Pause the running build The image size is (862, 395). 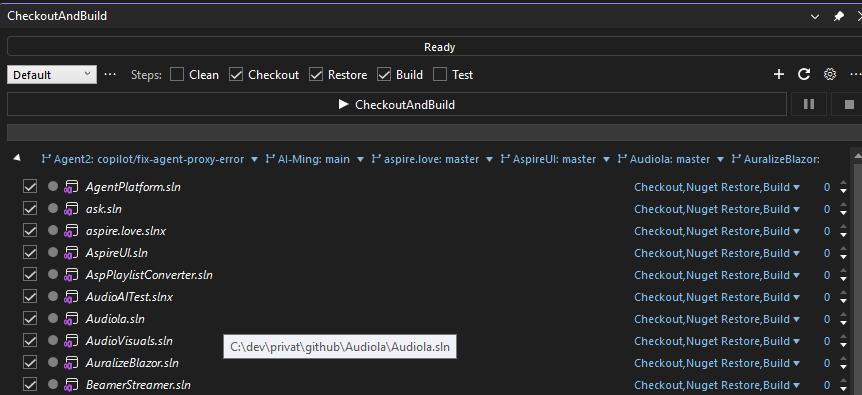pos(809,104)
